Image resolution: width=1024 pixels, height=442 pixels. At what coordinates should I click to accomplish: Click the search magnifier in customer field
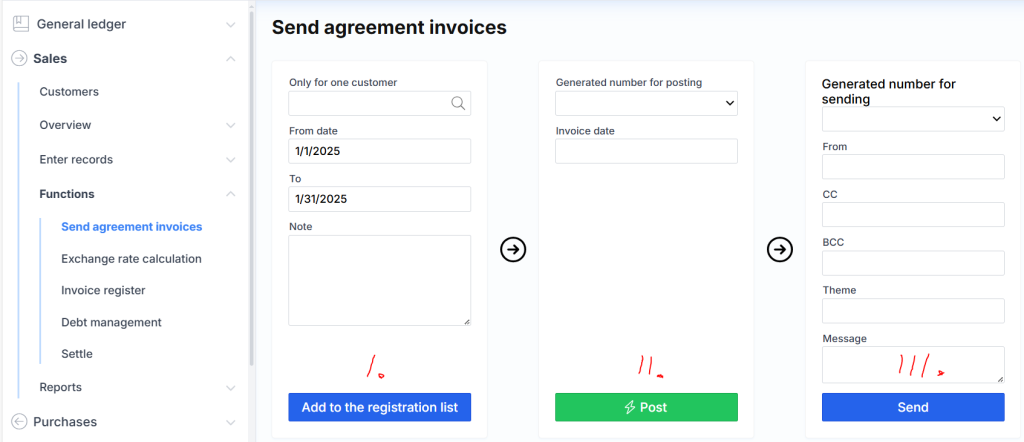[x=458, y=103]
